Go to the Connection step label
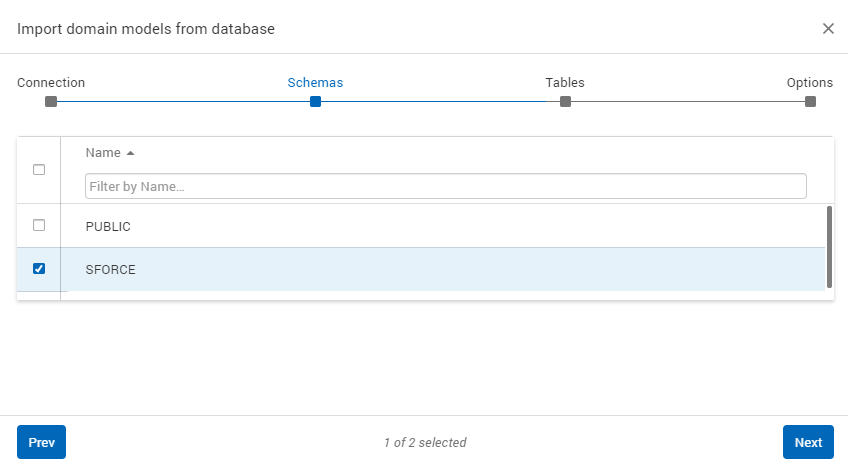 coord(51,83)
